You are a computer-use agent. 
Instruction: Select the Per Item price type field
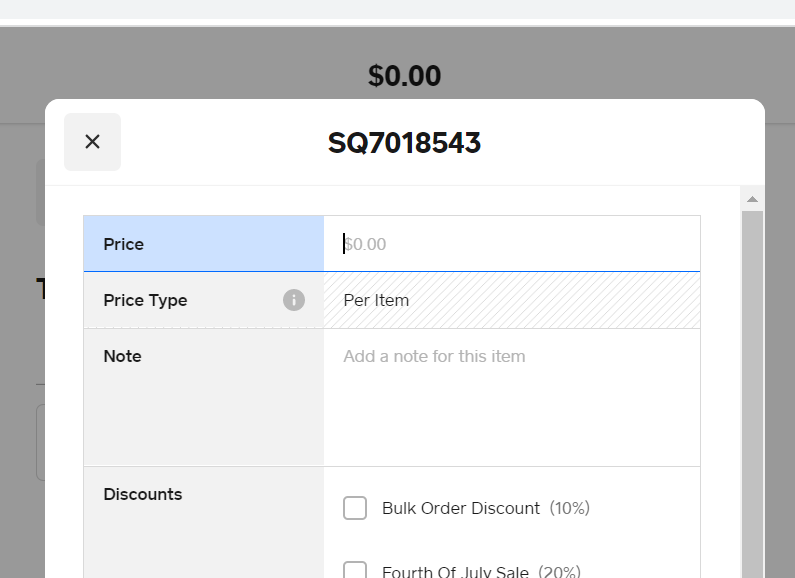511,300
